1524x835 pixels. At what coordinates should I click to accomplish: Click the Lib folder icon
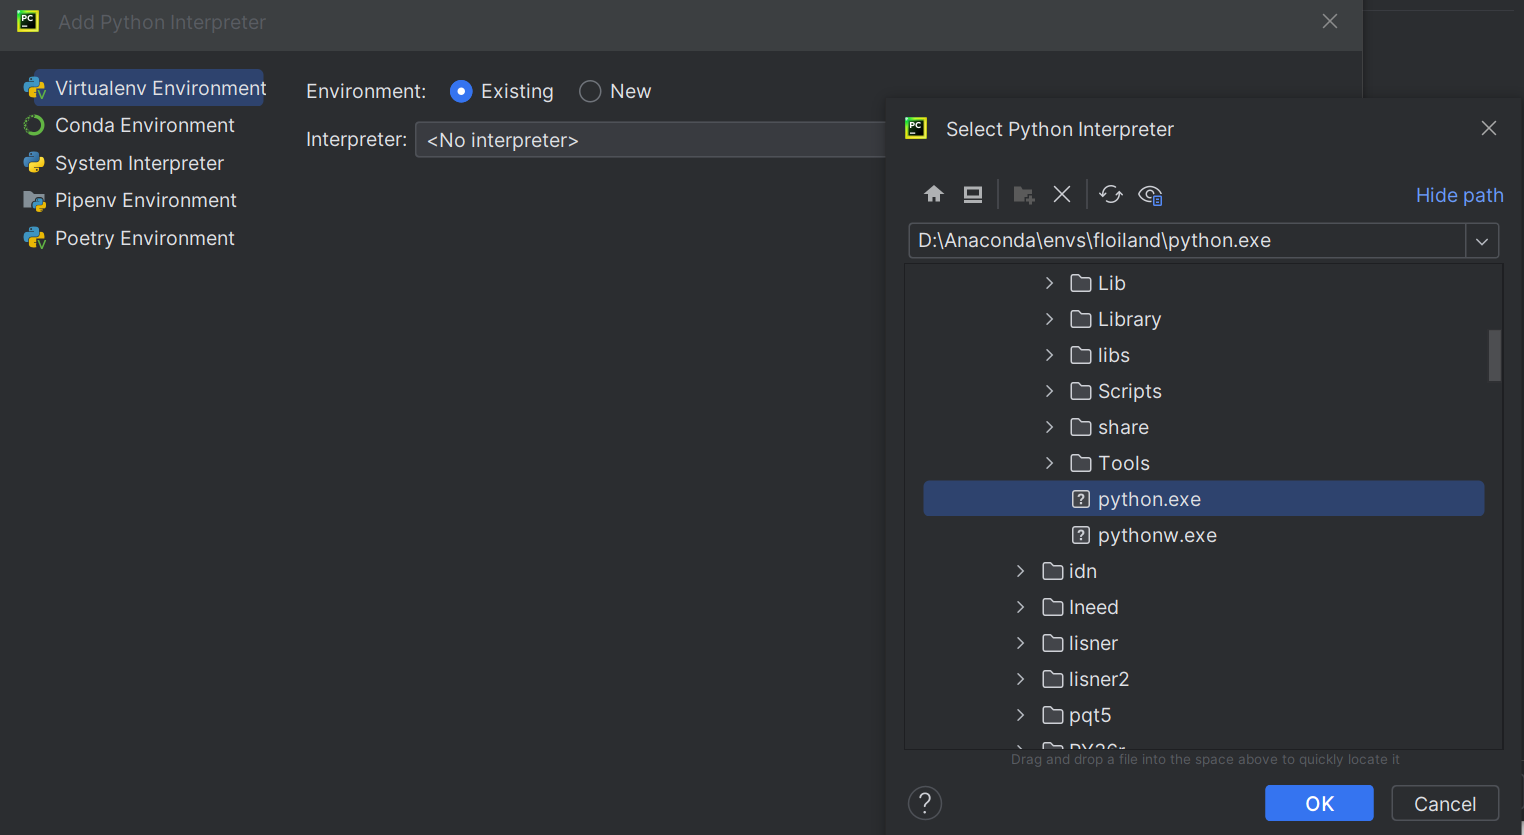click(x=1080, y=283)
